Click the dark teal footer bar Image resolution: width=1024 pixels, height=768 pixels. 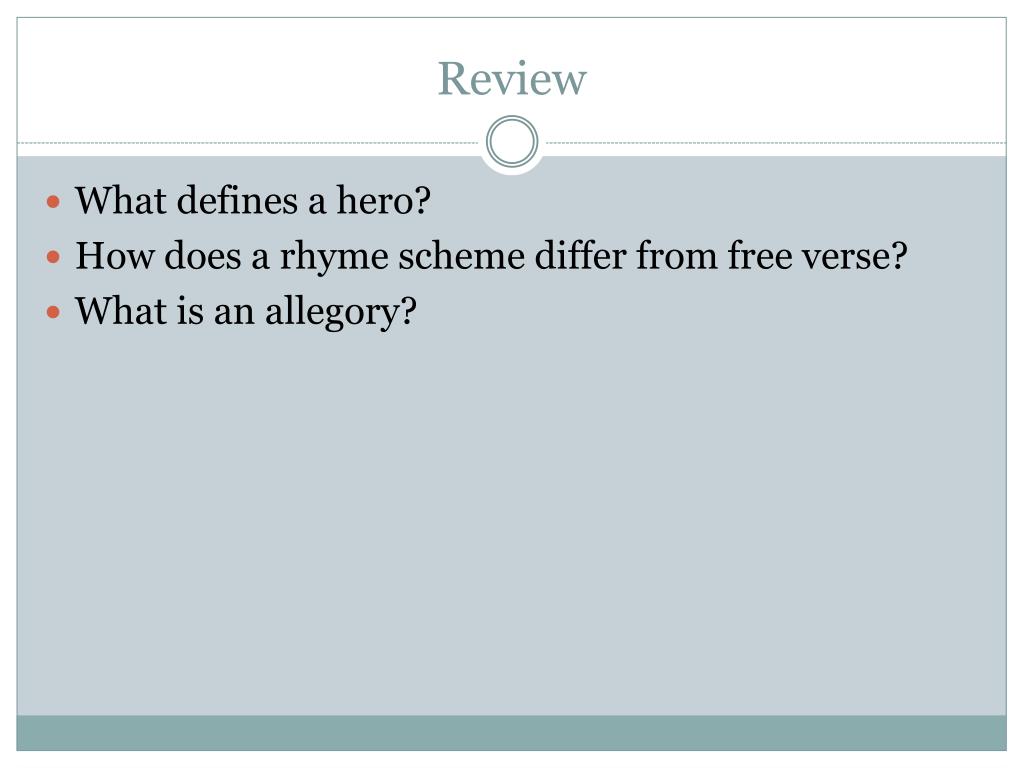tap(511, 733)
